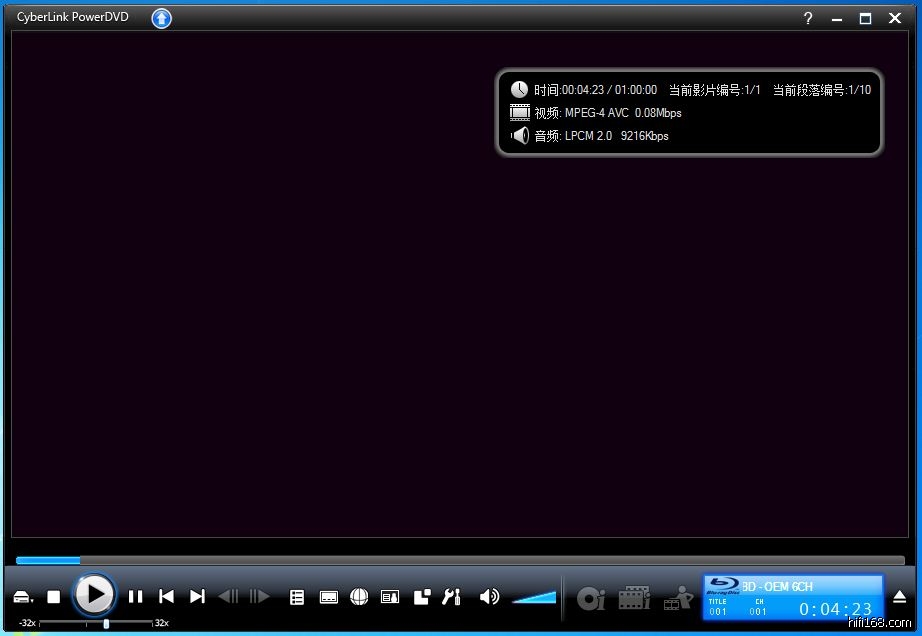This screenshot has width=922, height=636.
Task: Pause the disc playback
Action: (135, 597)
